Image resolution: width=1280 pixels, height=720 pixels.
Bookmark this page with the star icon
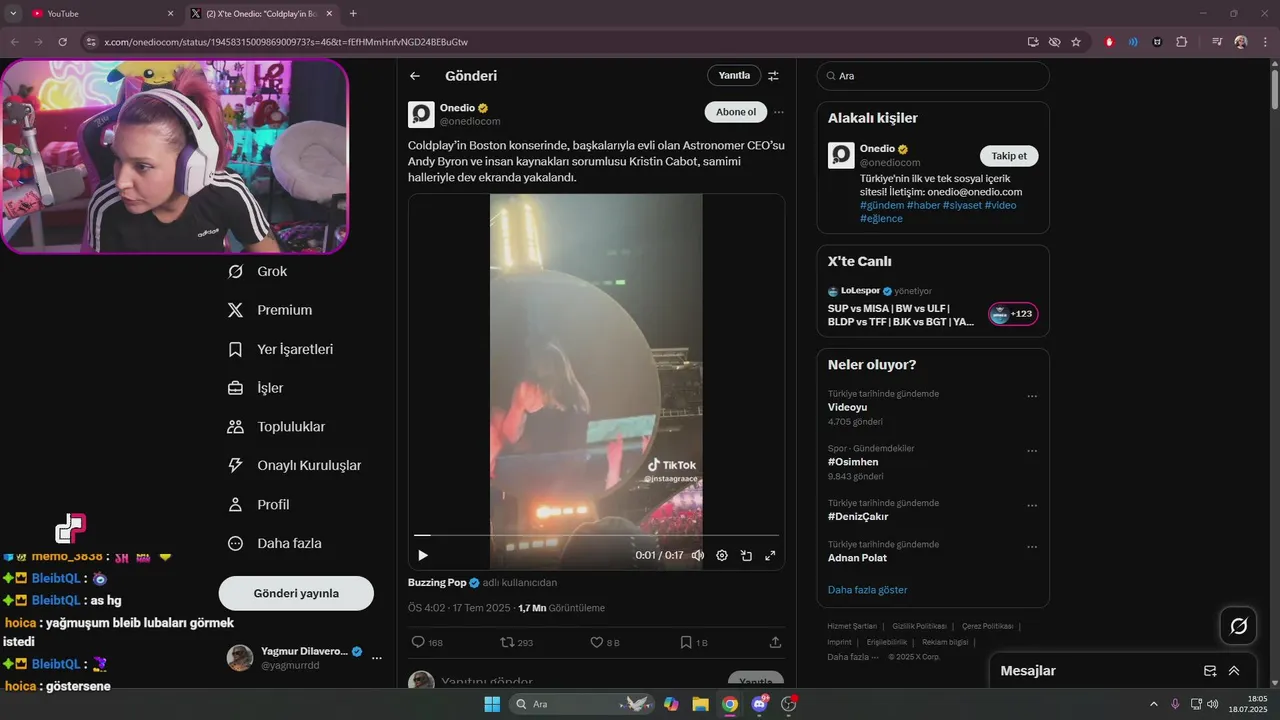1076,42
